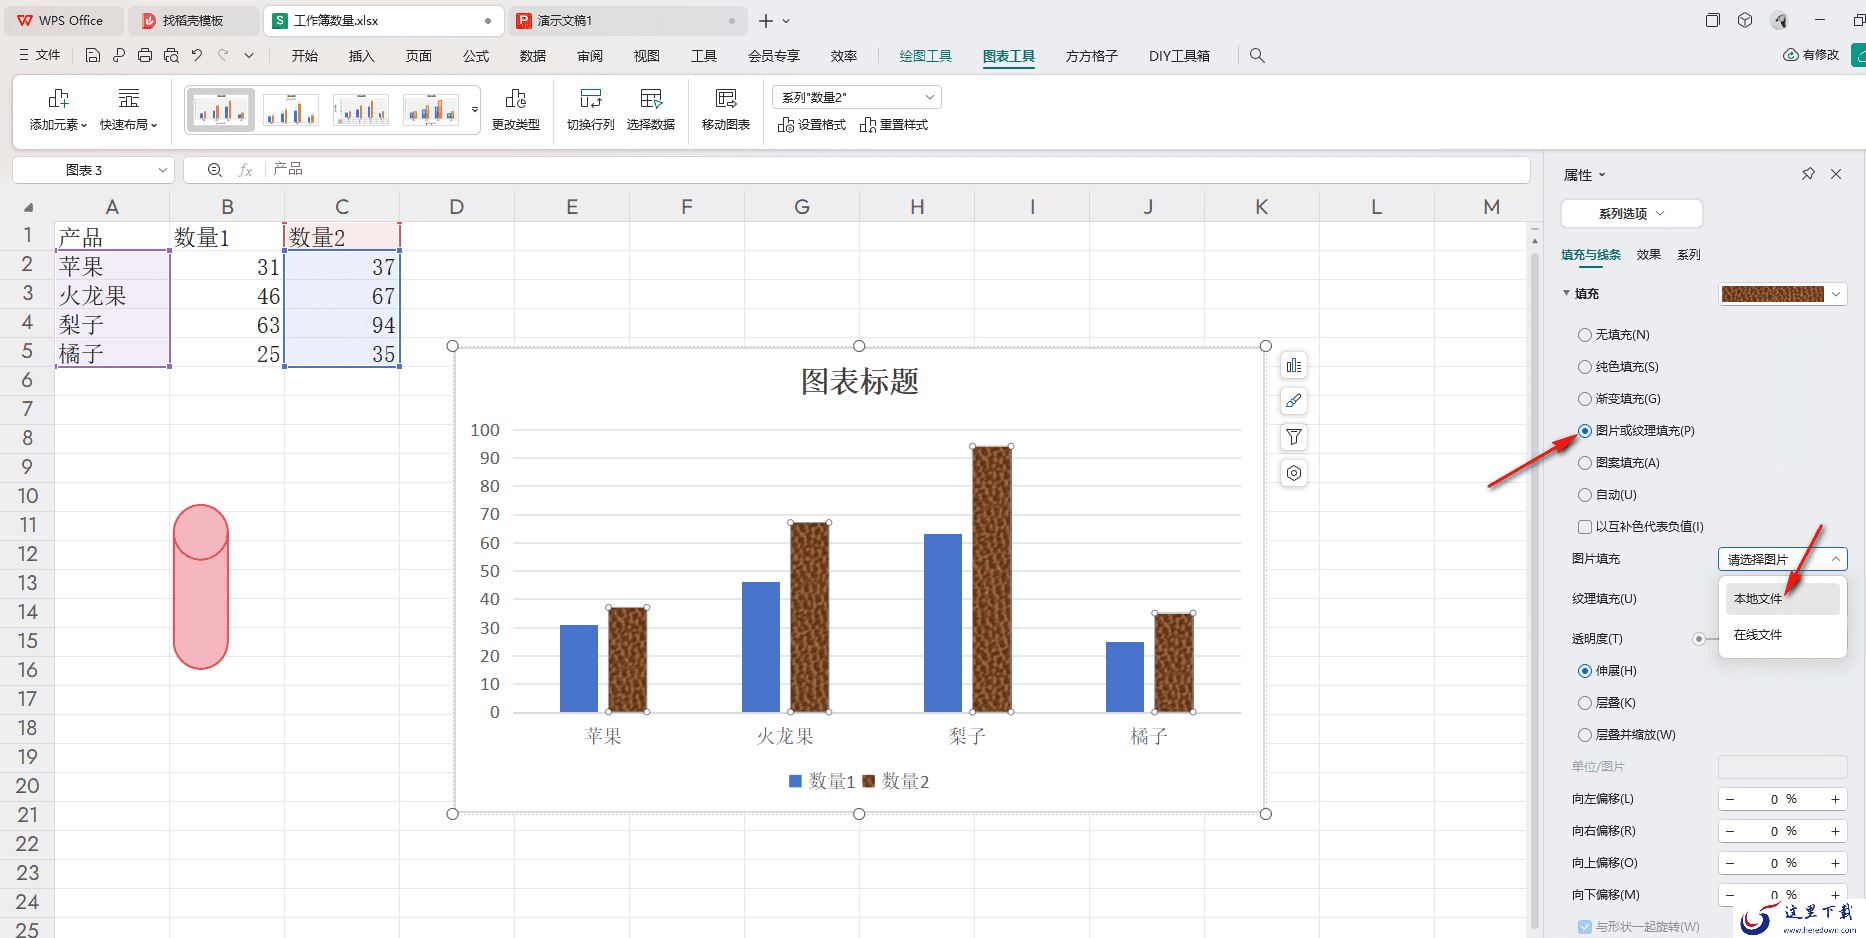Click the 有修改 status button
Image resolution: width=1866 pixels, height=938 pixels.
[x=1811, y=55]
